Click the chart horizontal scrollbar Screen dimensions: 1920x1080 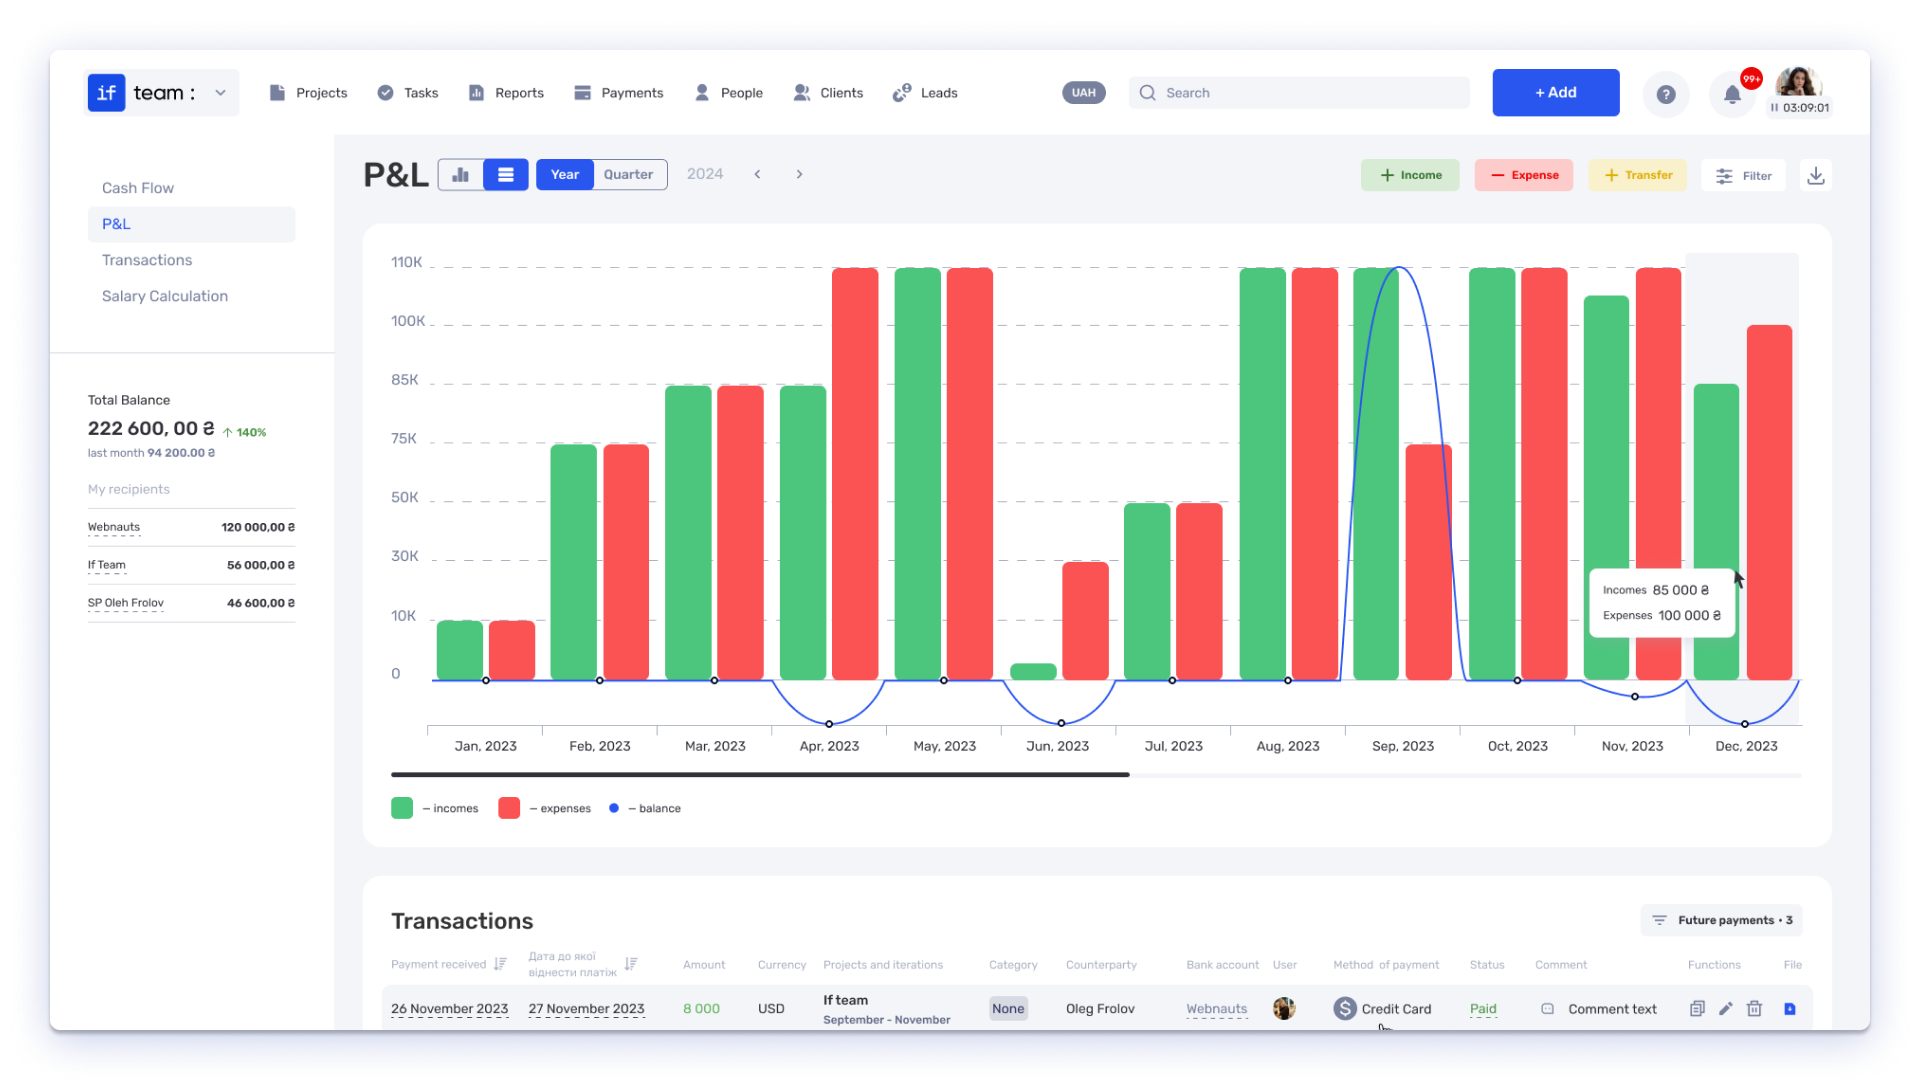pyautogui.click(x=760, y=774)
